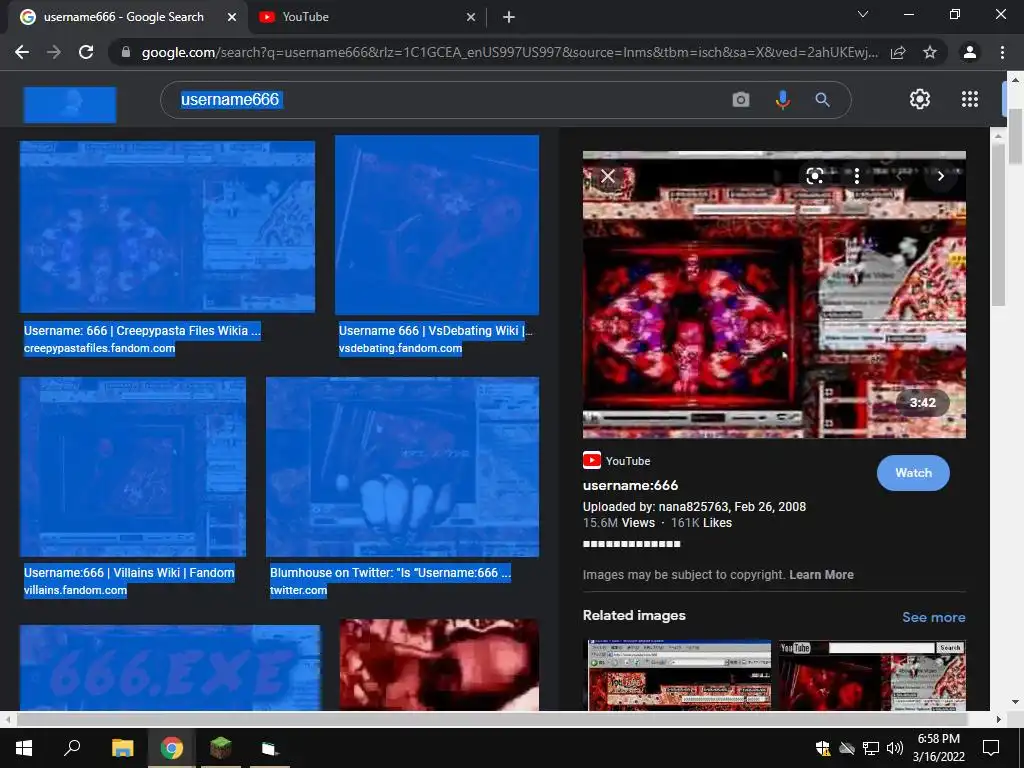Go back to the previous page
The height and width of the screenshot is (768, 1024).
pos(22,52)
